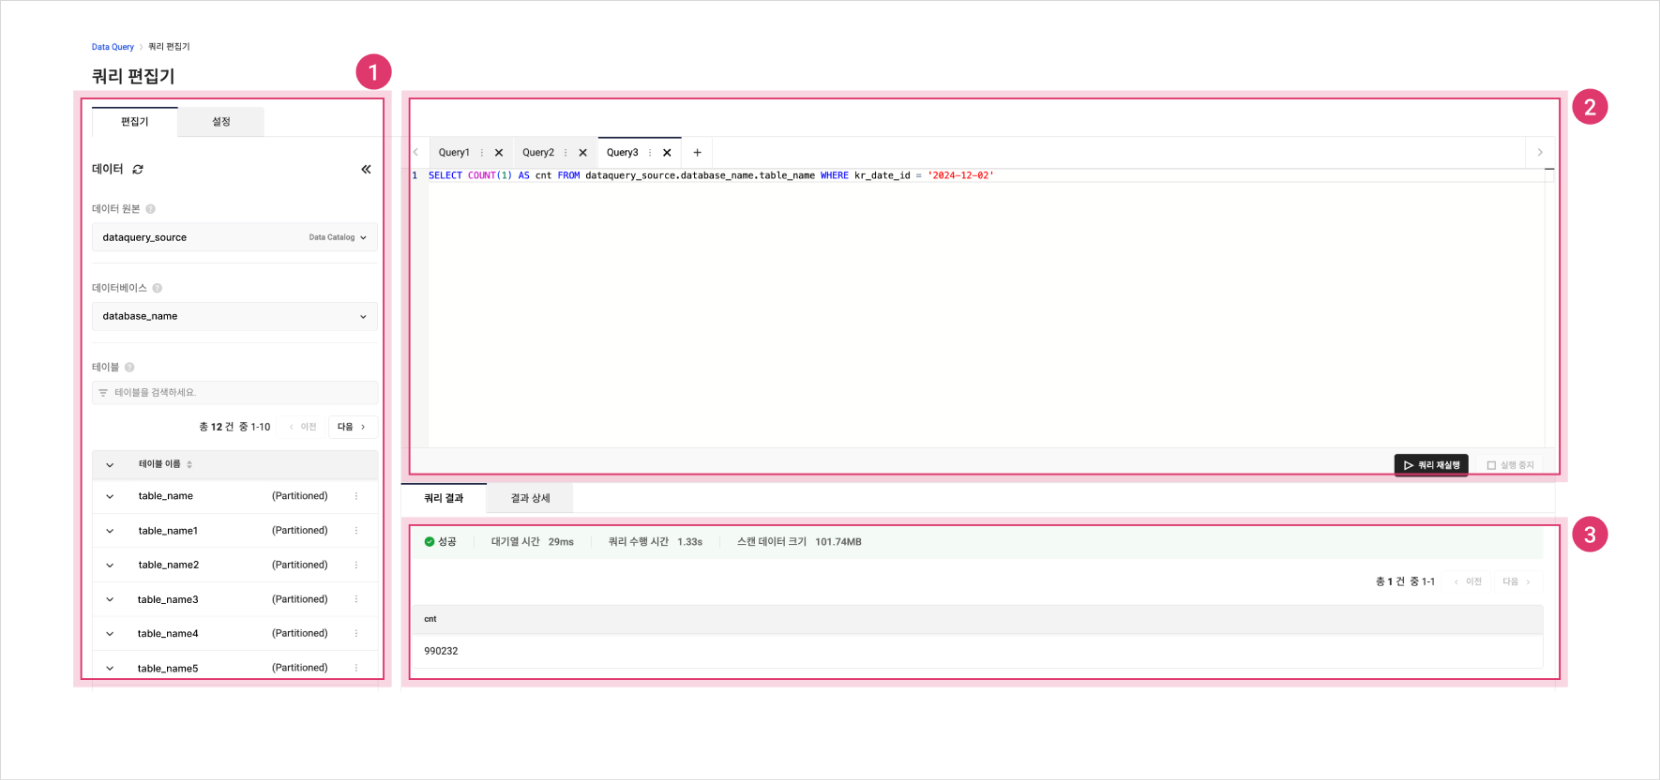
Task: Open Data Query breadcrumb link
Action: pyautogui.click(x=113, y=47)
